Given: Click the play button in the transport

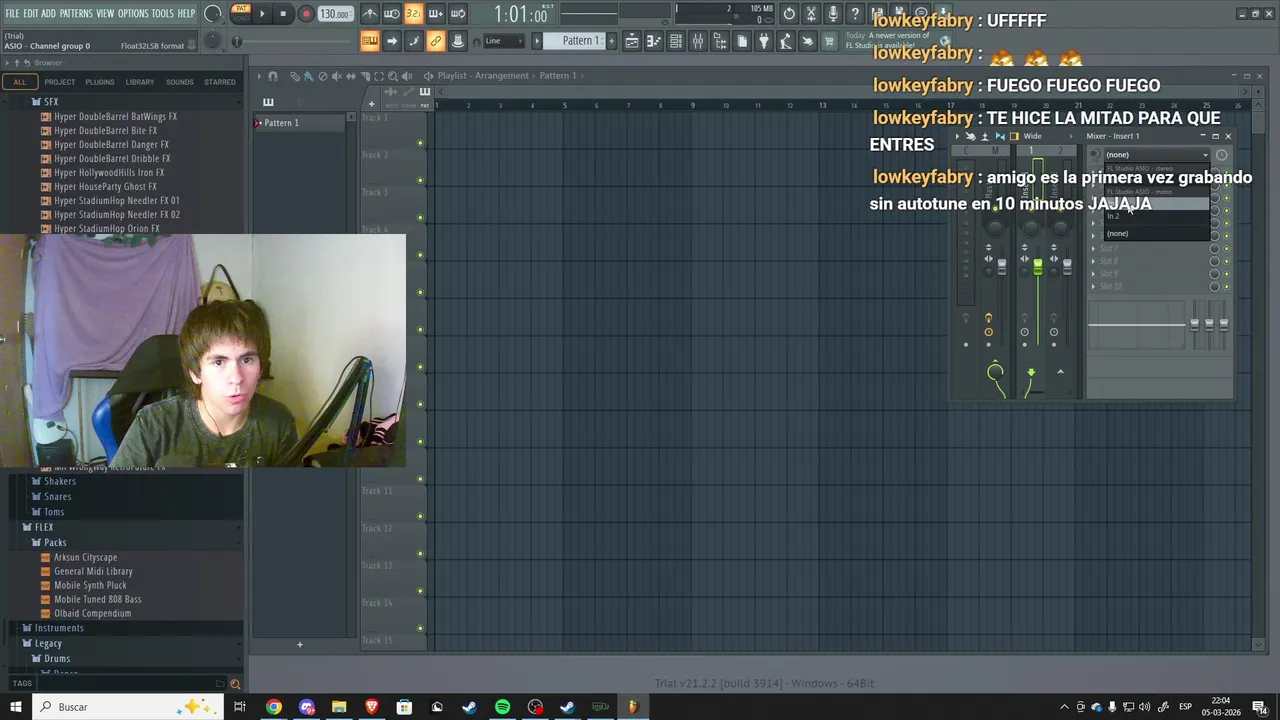Looking at the screenshot, I should tap(262, 14).
